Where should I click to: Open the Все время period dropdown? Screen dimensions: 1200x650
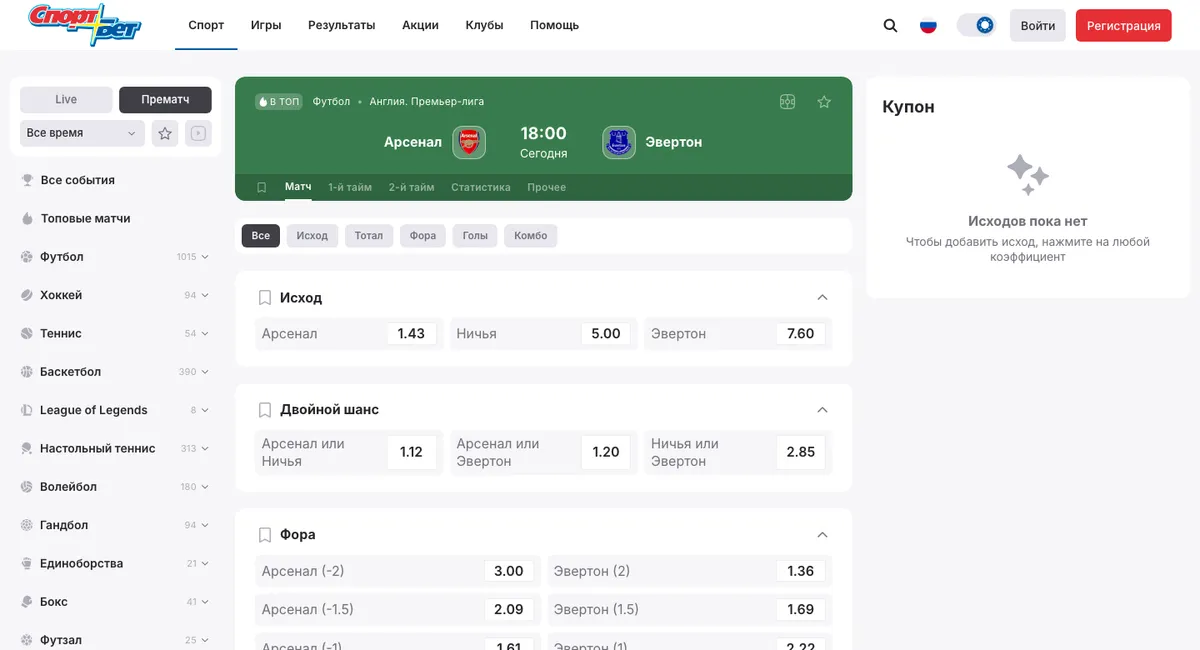click(x=83, y=133)
